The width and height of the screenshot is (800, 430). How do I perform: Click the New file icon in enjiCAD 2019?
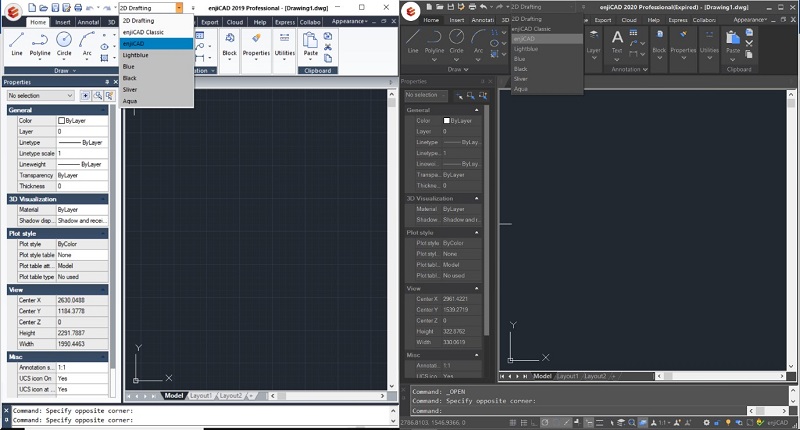32,8
